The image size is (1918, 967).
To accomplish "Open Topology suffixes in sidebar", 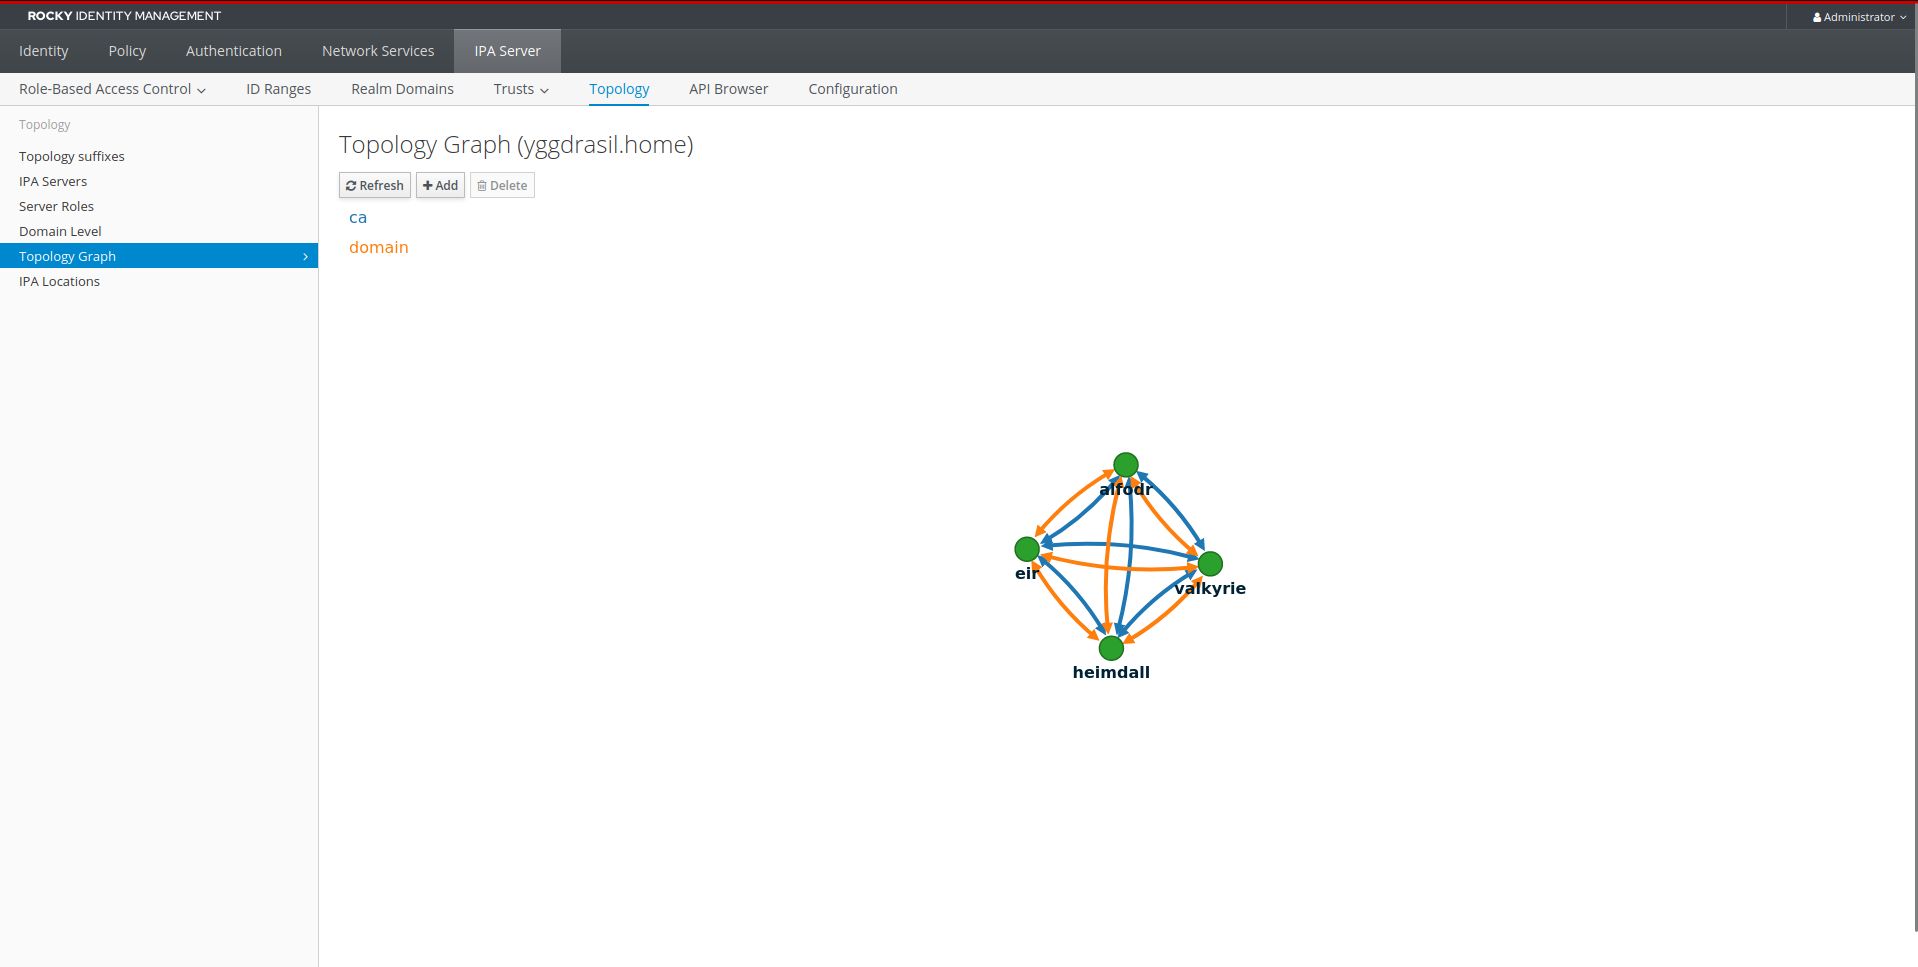I will pyautogui.click(x=72, y=156).
